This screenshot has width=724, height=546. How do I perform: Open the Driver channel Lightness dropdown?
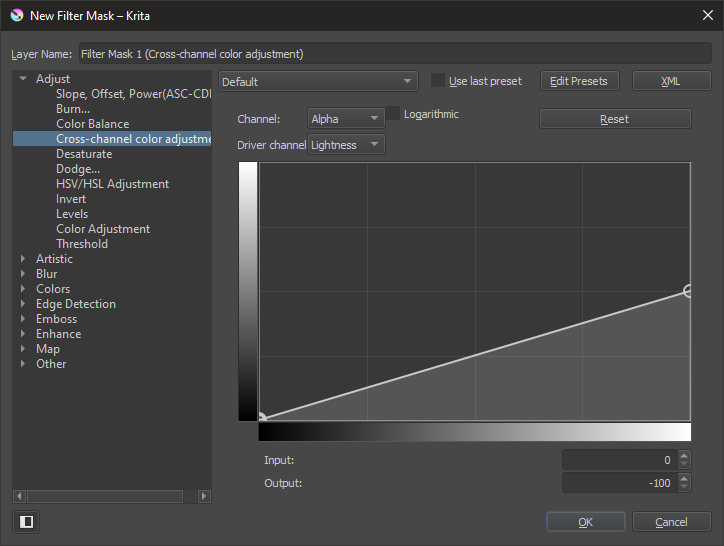tap(346, 145)
